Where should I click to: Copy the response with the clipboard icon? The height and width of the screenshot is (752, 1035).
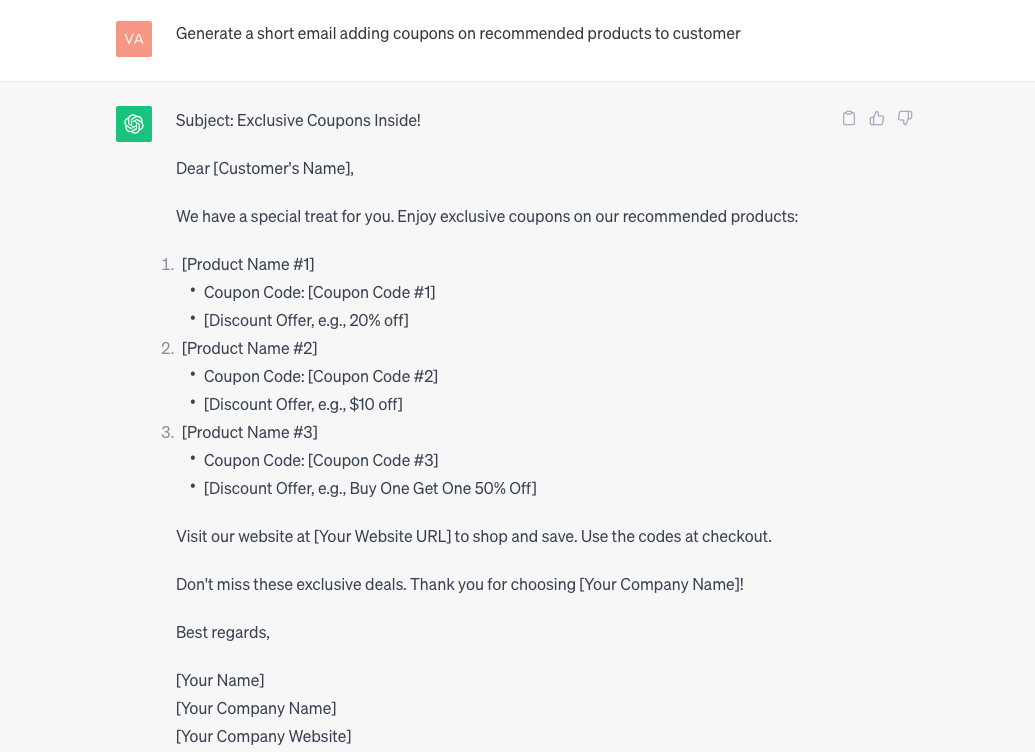(849, 118)
